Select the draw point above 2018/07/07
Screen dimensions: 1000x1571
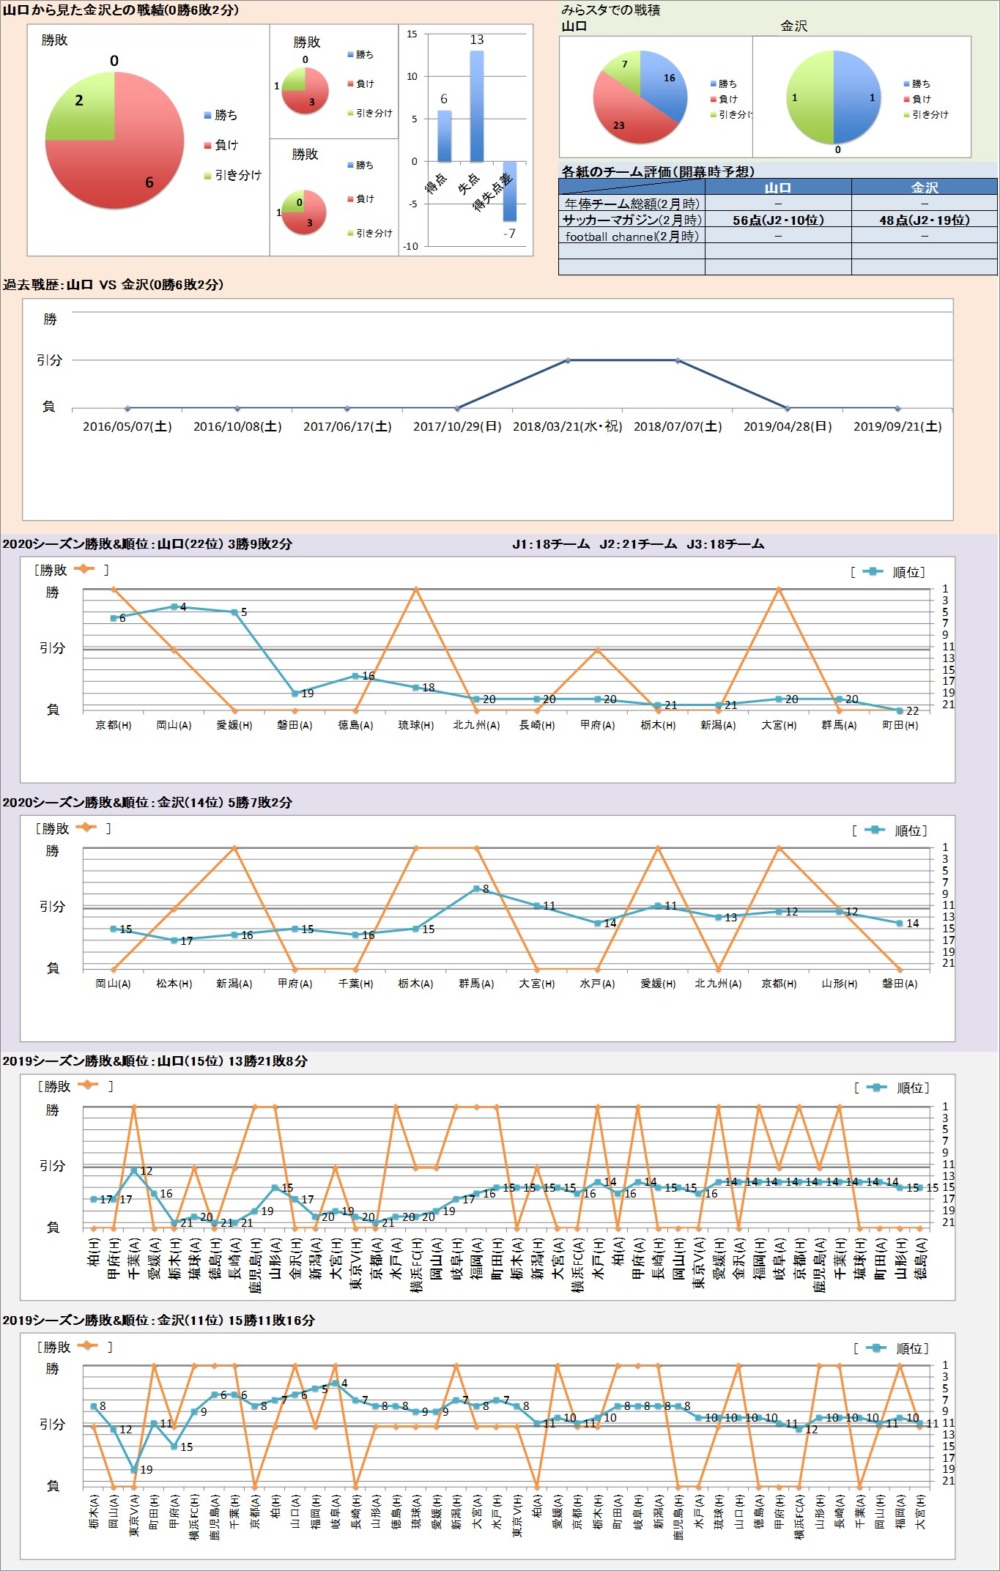677,360
